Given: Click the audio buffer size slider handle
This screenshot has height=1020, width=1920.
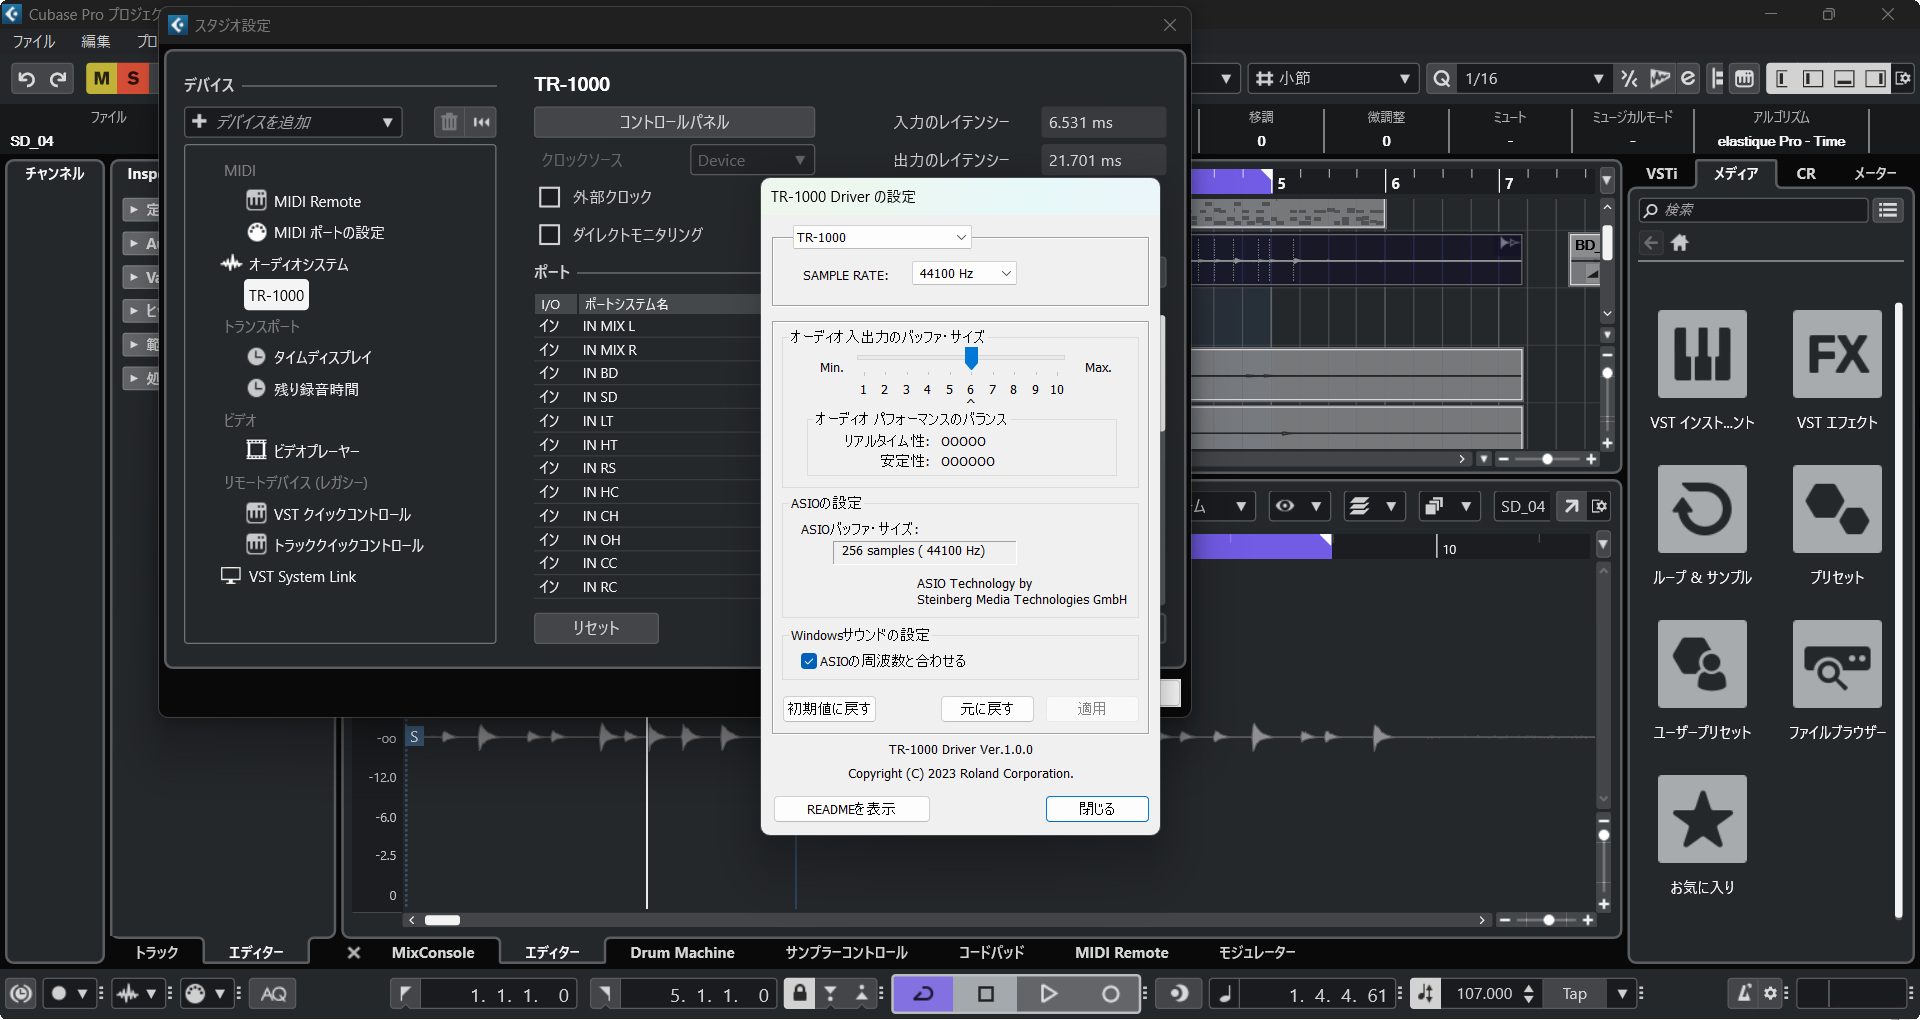Looking at the screenshot, I should click(x=971, y=357).
